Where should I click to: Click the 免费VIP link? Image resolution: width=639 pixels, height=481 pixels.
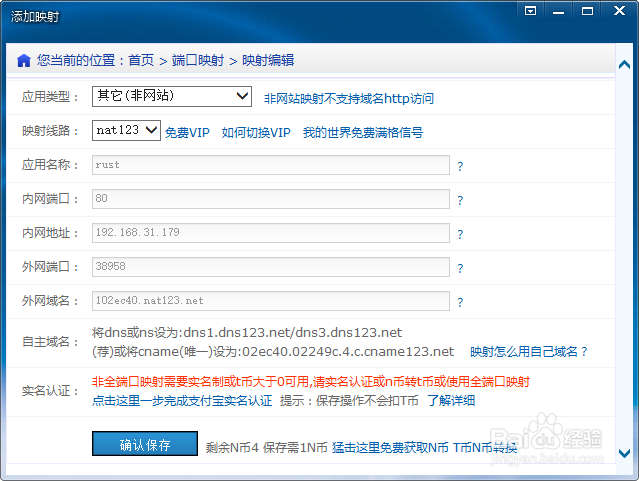(187, 132)
